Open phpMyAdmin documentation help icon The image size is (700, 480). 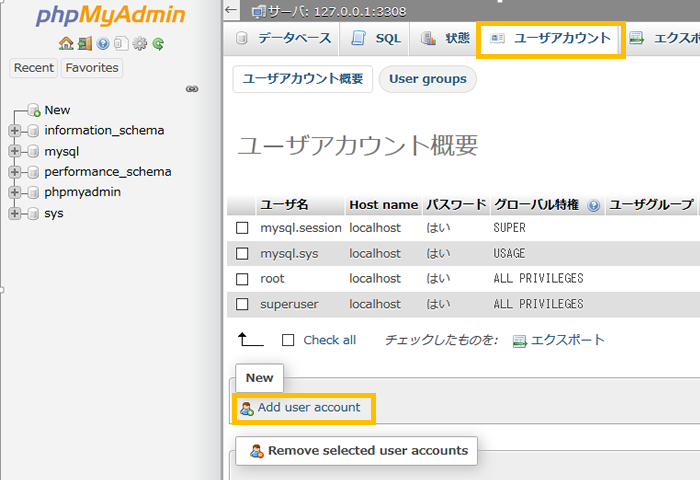[103, 44]
